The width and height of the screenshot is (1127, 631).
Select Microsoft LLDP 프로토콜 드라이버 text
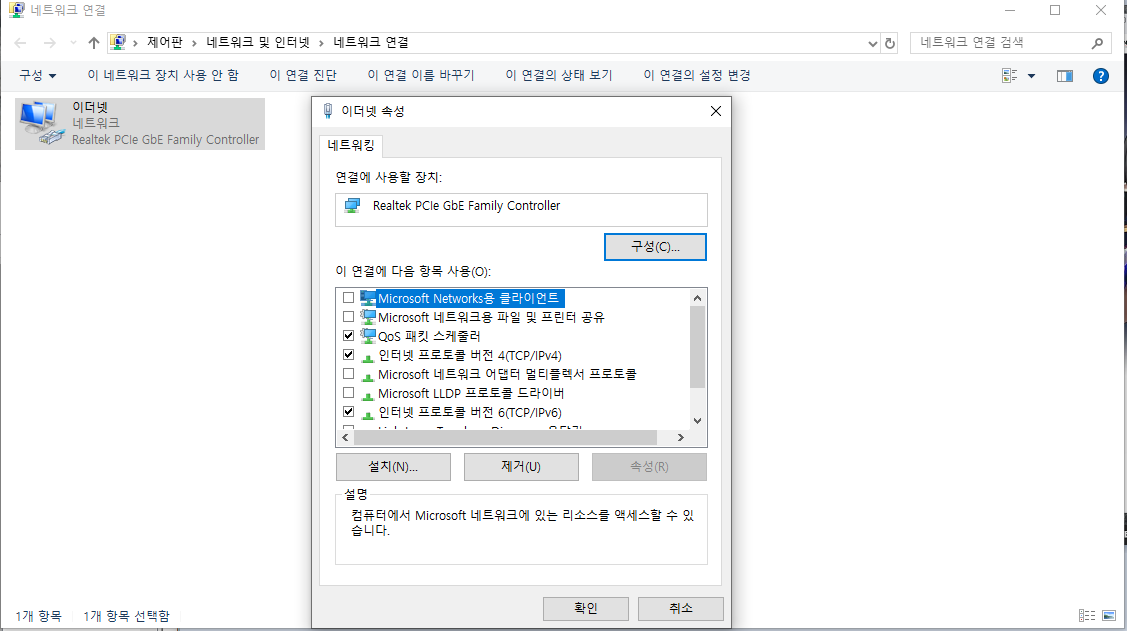(x=471, y=393)
